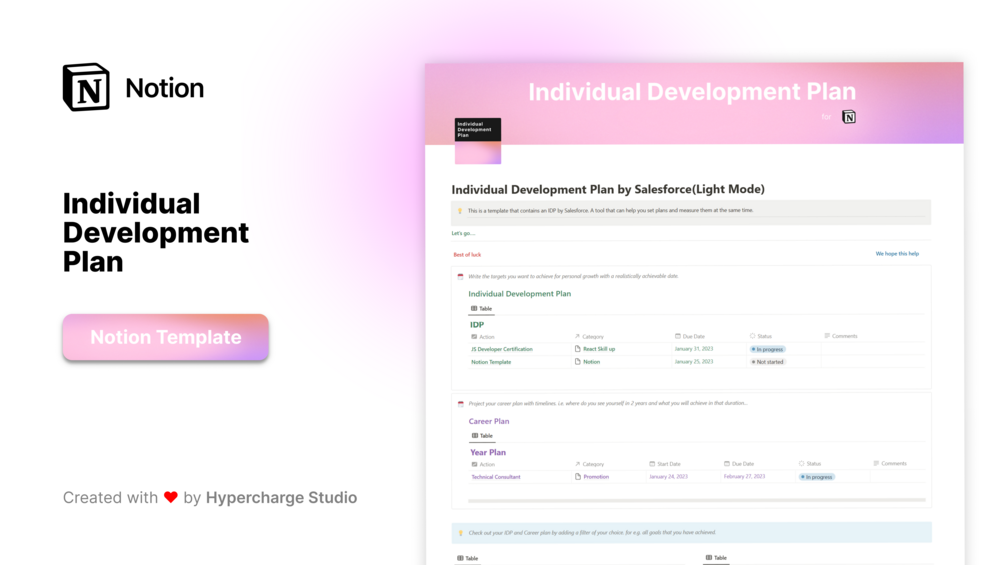Click the red heart icon

coord(170,497)
